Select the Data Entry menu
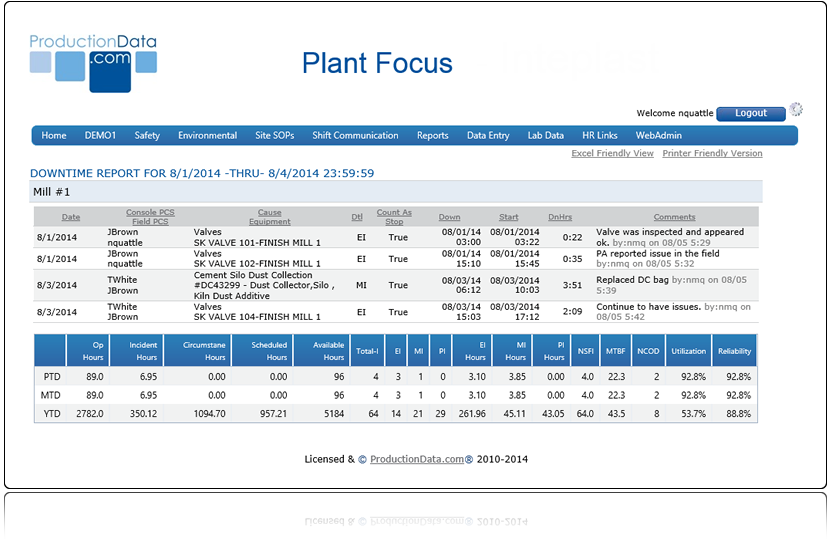 tap(488, 136)
